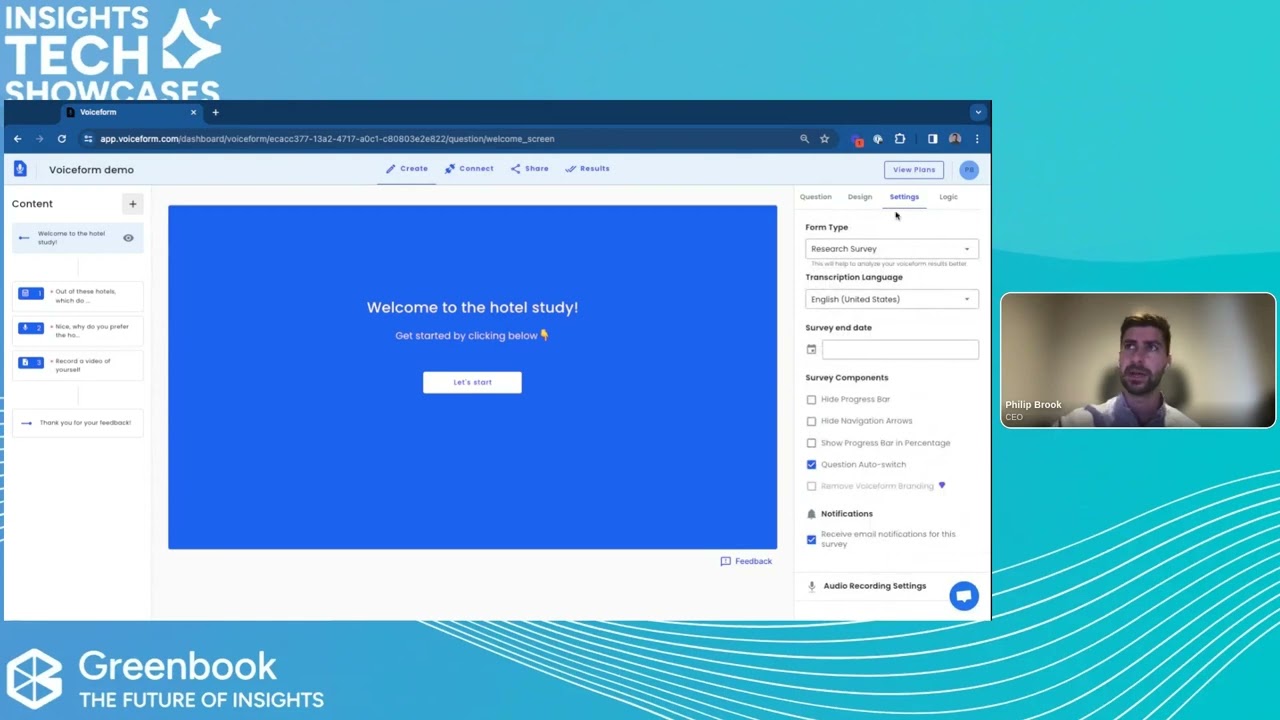Bookmark page with star icon

point(824,139)
